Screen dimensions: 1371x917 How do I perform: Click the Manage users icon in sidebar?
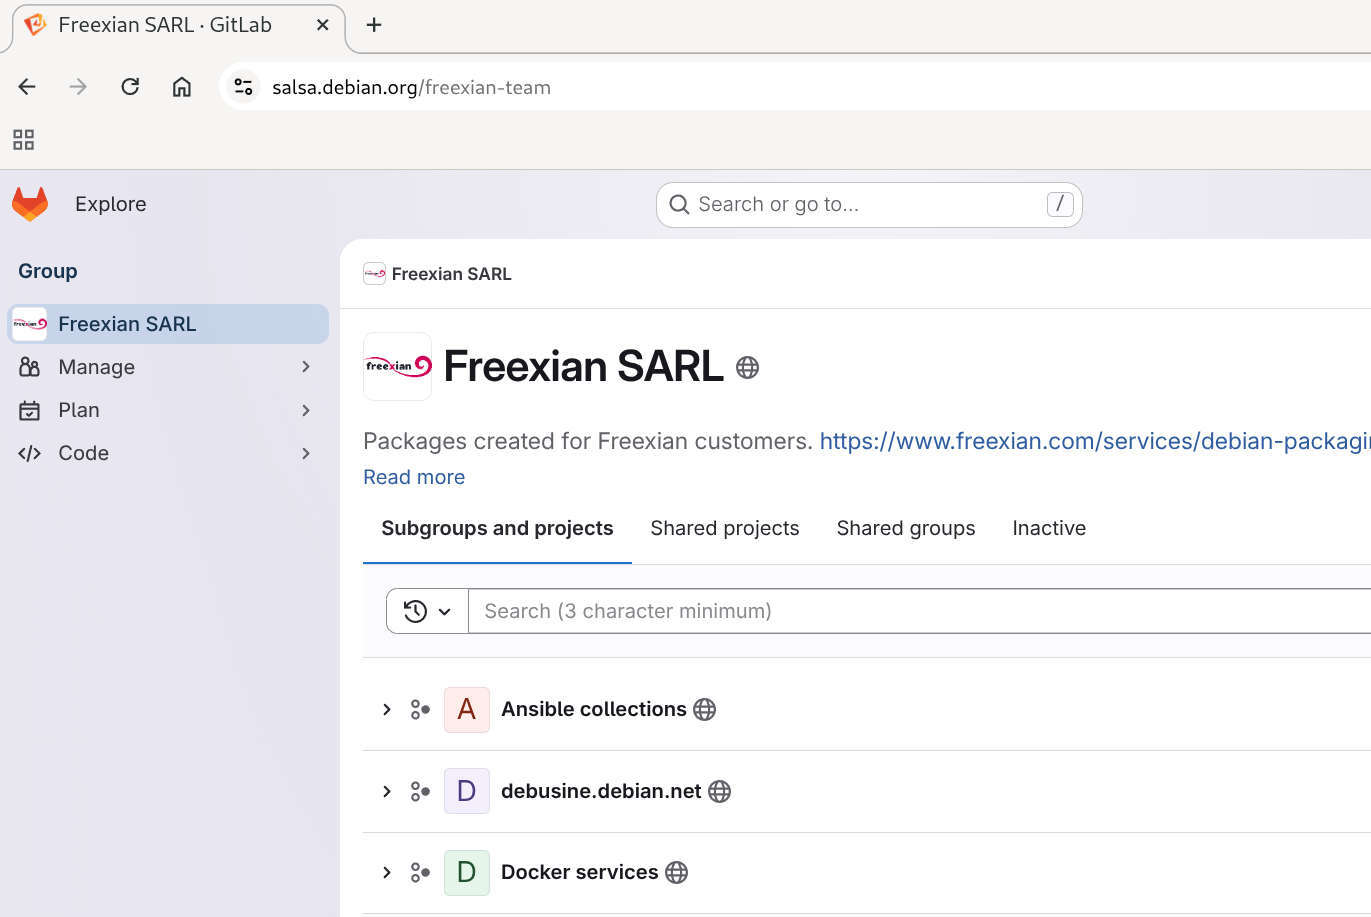click(30, 367)
